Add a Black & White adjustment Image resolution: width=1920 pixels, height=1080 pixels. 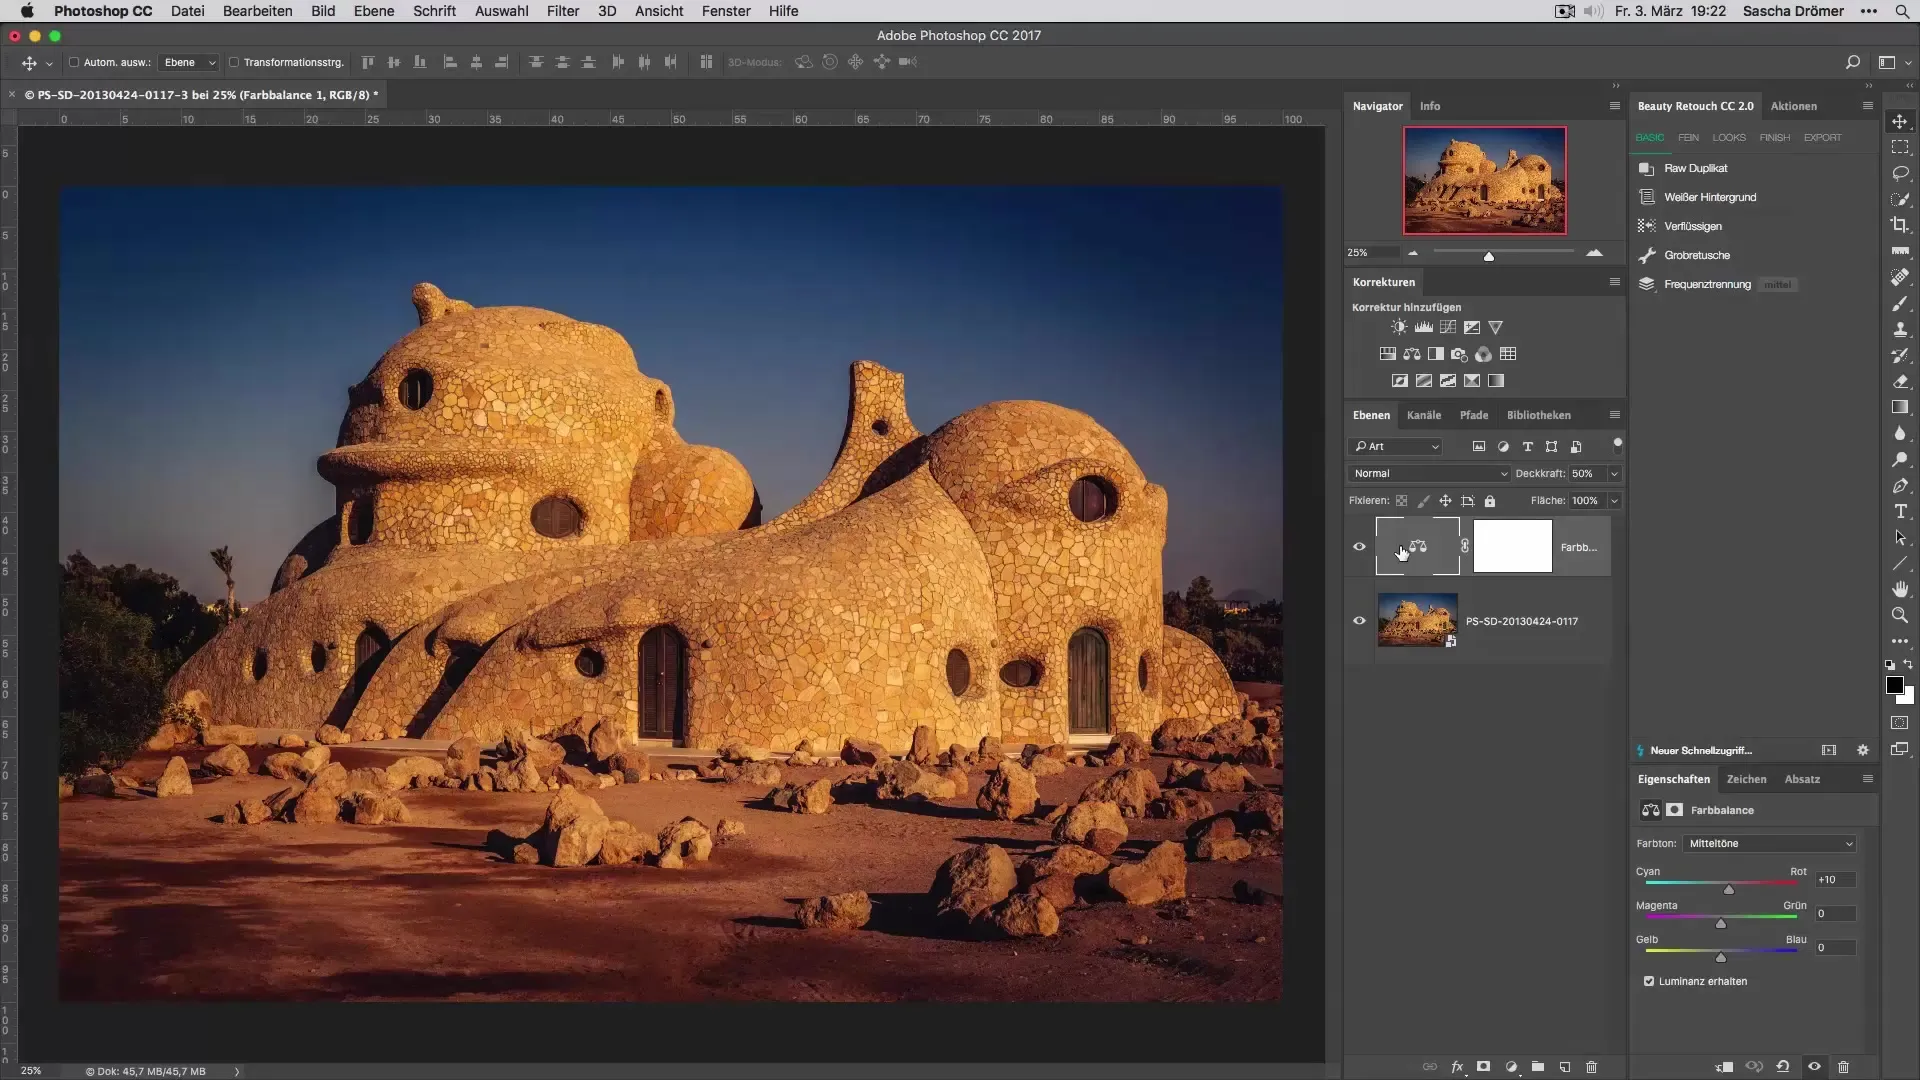(x=1435, y=354)
